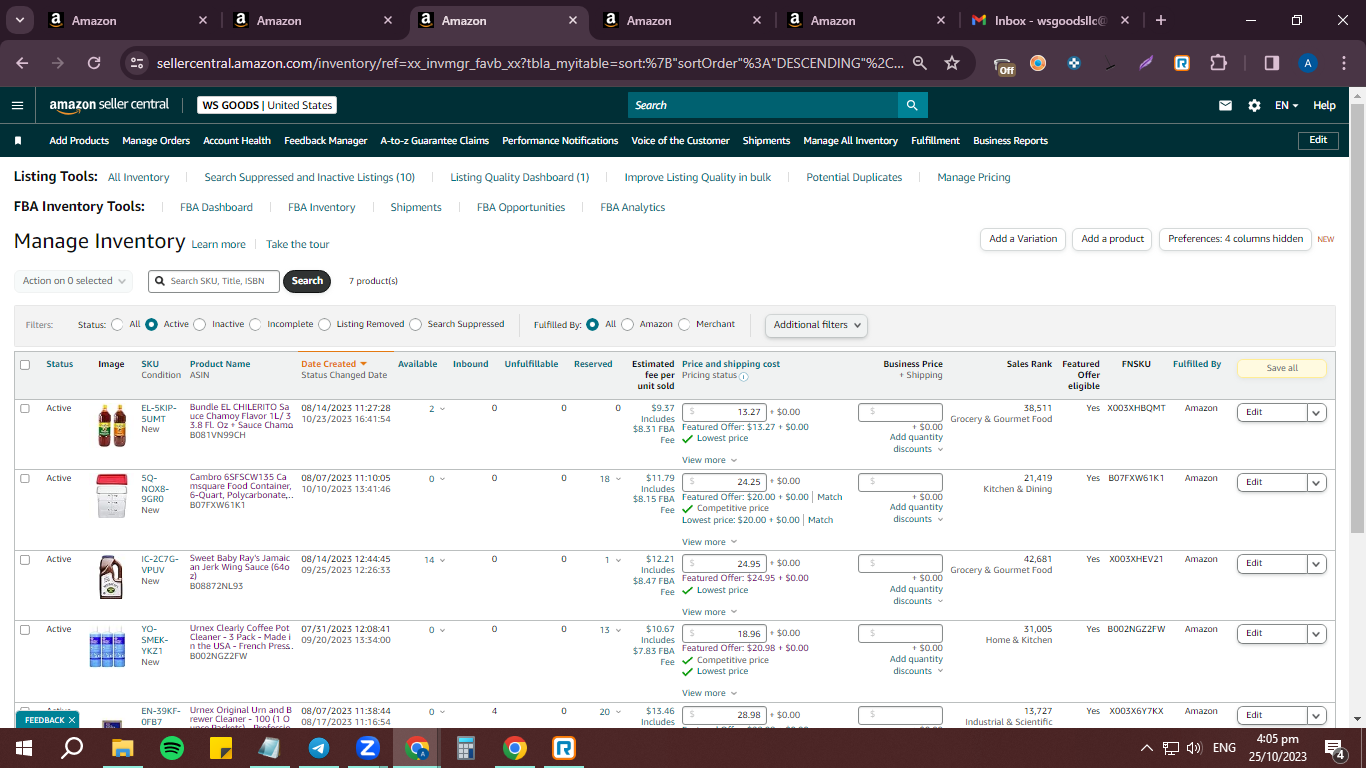This screenshot has height=768, width=1366.
Task: Click the black Search button beside SKU field
Action: pos(307,281)
